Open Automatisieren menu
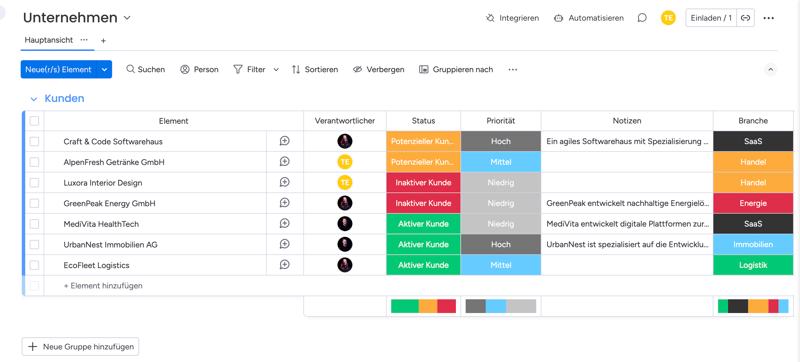The width and height of the screenshot is (800, 362). 589,18
